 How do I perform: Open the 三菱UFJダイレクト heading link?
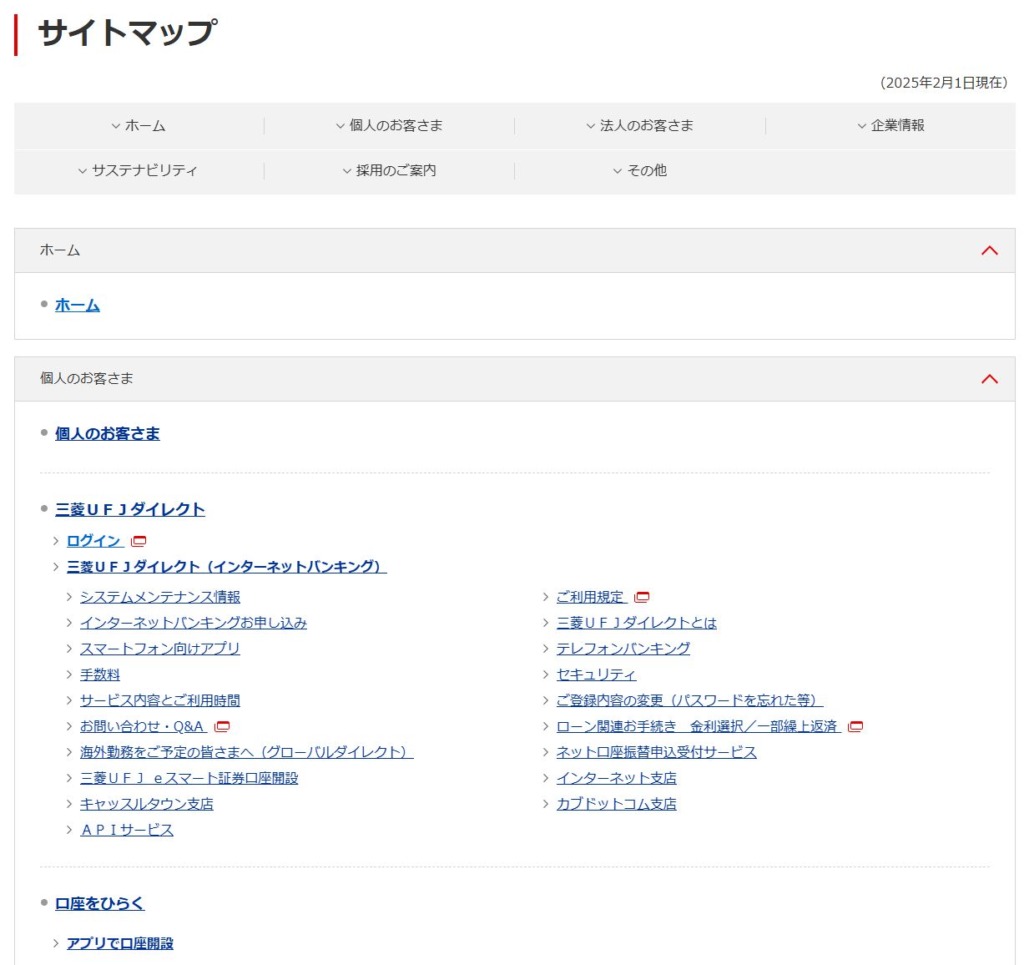pos(130,509)
